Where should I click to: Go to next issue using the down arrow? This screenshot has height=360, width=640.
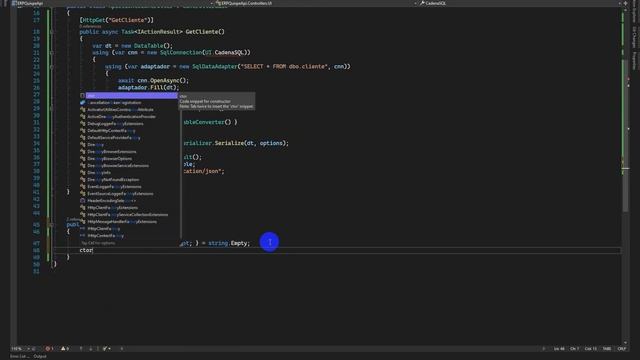[x=91, y=349]
